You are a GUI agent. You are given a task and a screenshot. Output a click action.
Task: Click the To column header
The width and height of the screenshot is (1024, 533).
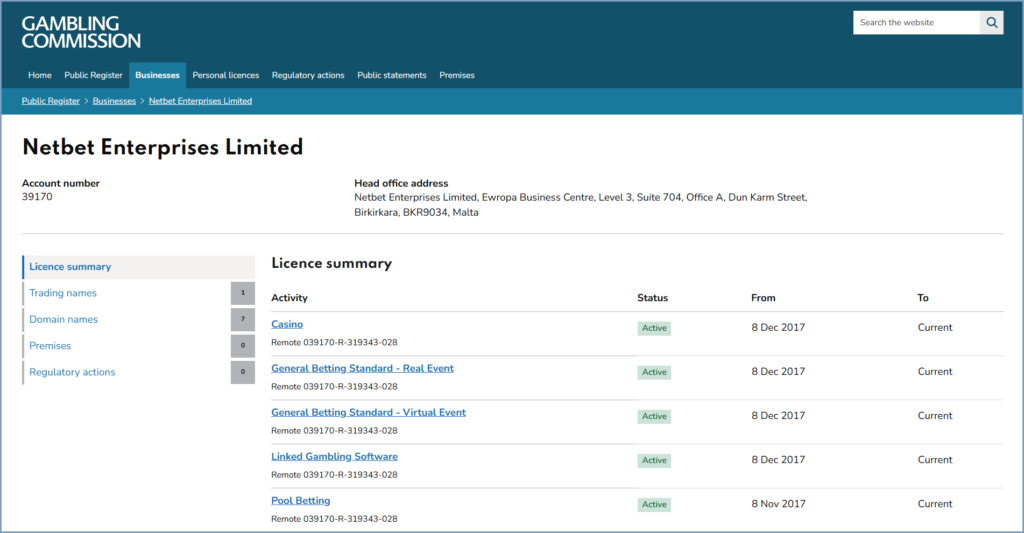click(923, 298)
